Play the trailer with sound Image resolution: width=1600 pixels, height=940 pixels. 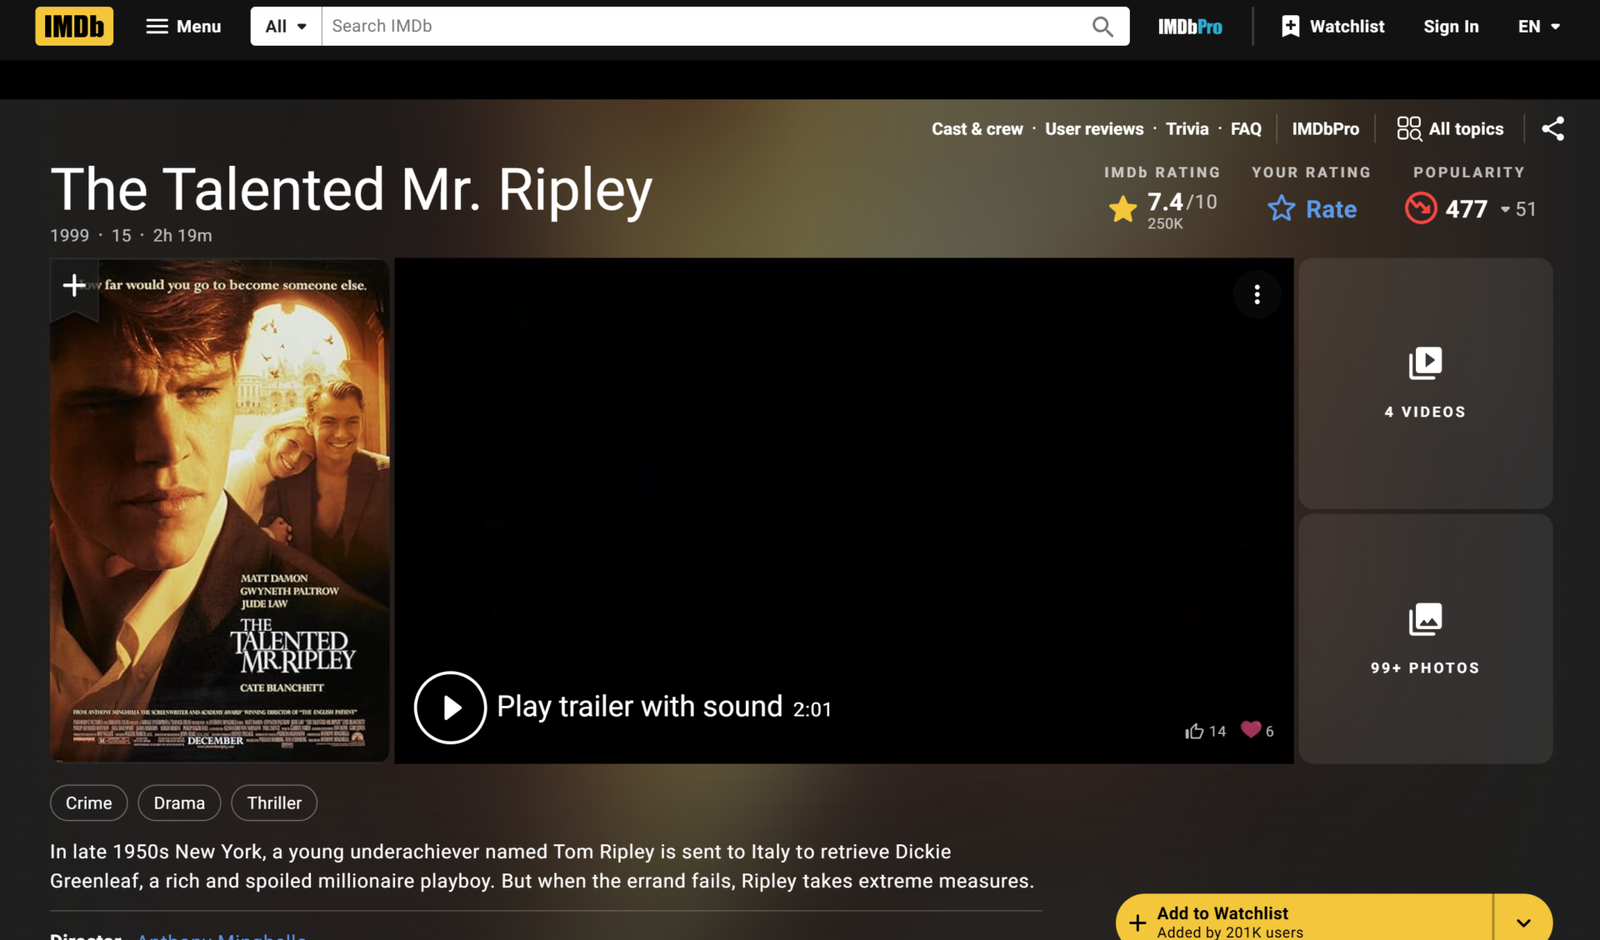451,707
